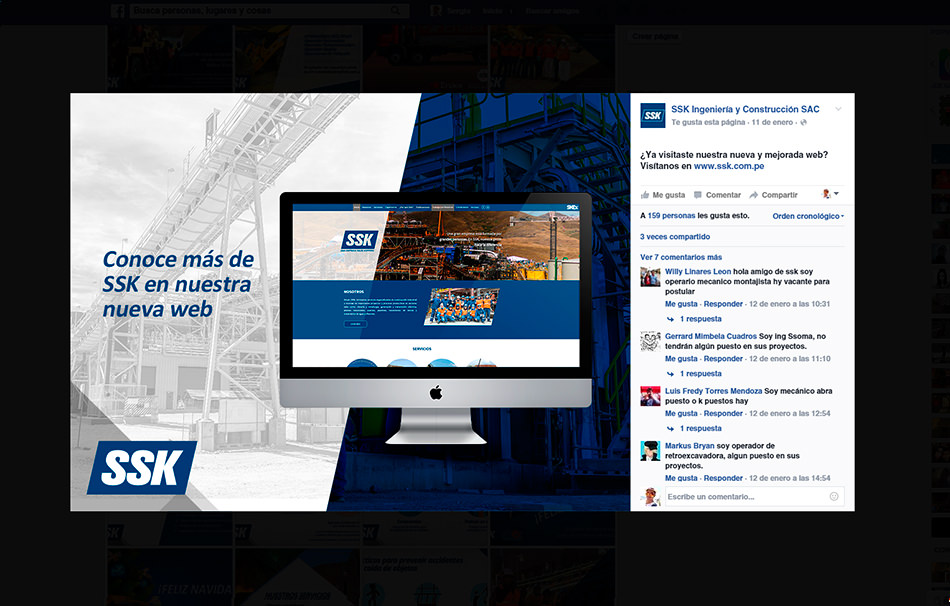Screen dimensions: 950x606
Task: Visit the www.ssk.com.pe link
Action: click(729, 166)
